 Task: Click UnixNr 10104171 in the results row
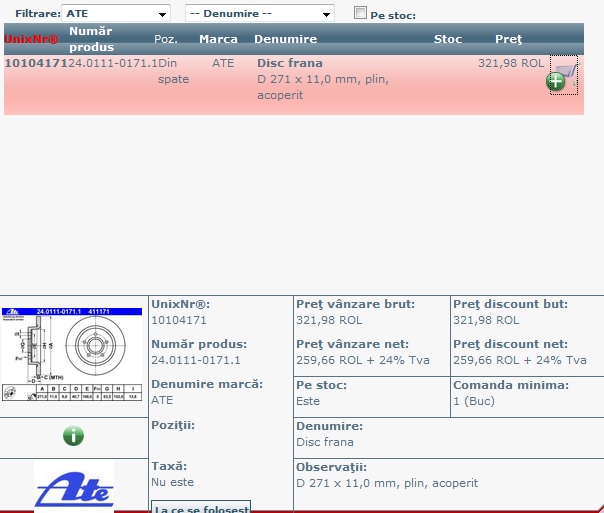[36, 63]
